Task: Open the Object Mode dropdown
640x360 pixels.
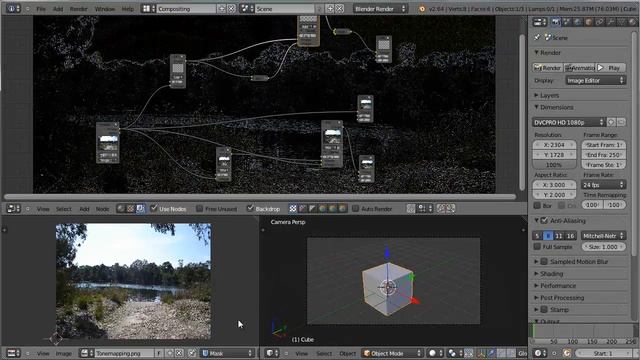Action: (392, 353)
